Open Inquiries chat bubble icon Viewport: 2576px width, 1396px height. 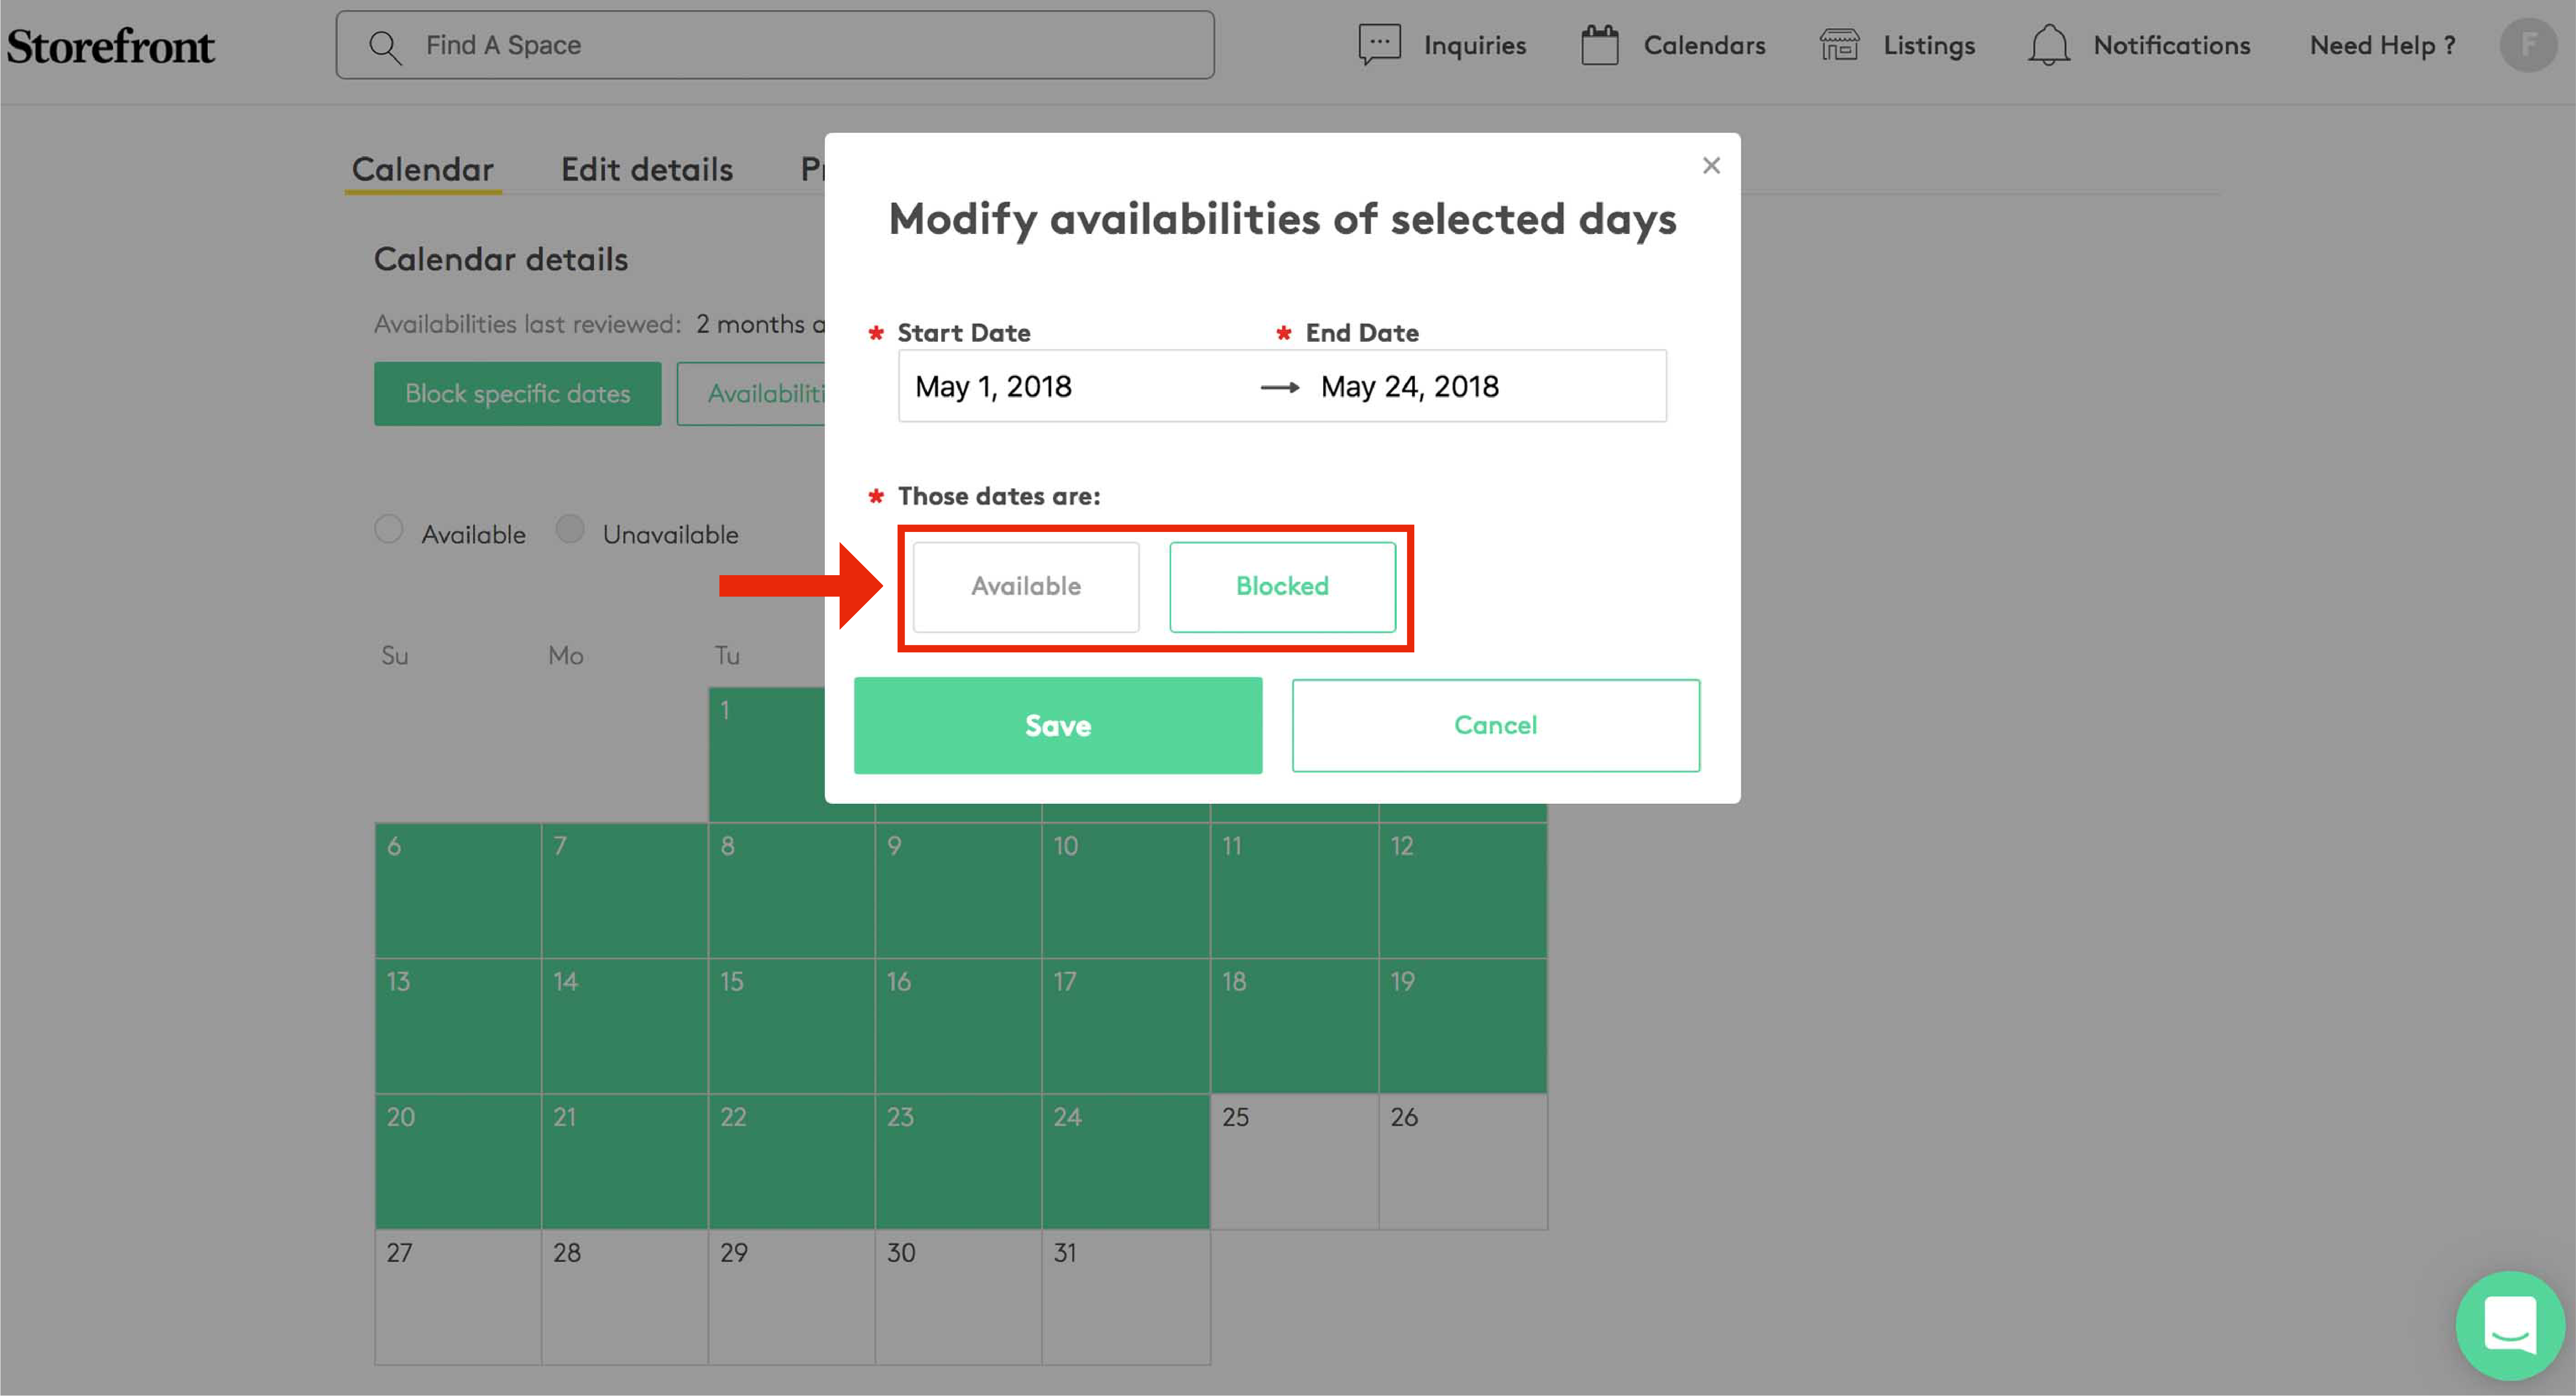pyautogui.click(x=1379, y=45)
